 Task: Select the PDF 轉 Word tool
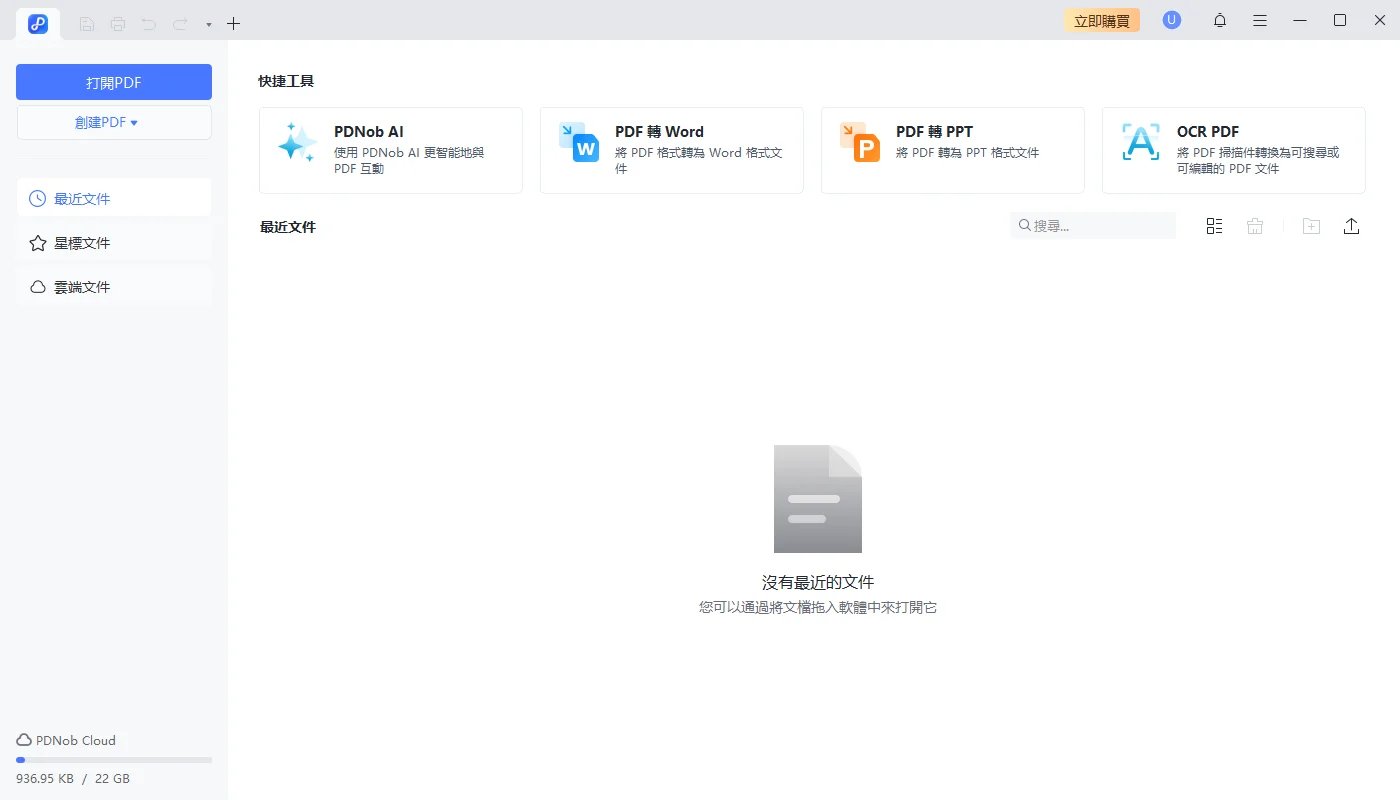[671, 148]
